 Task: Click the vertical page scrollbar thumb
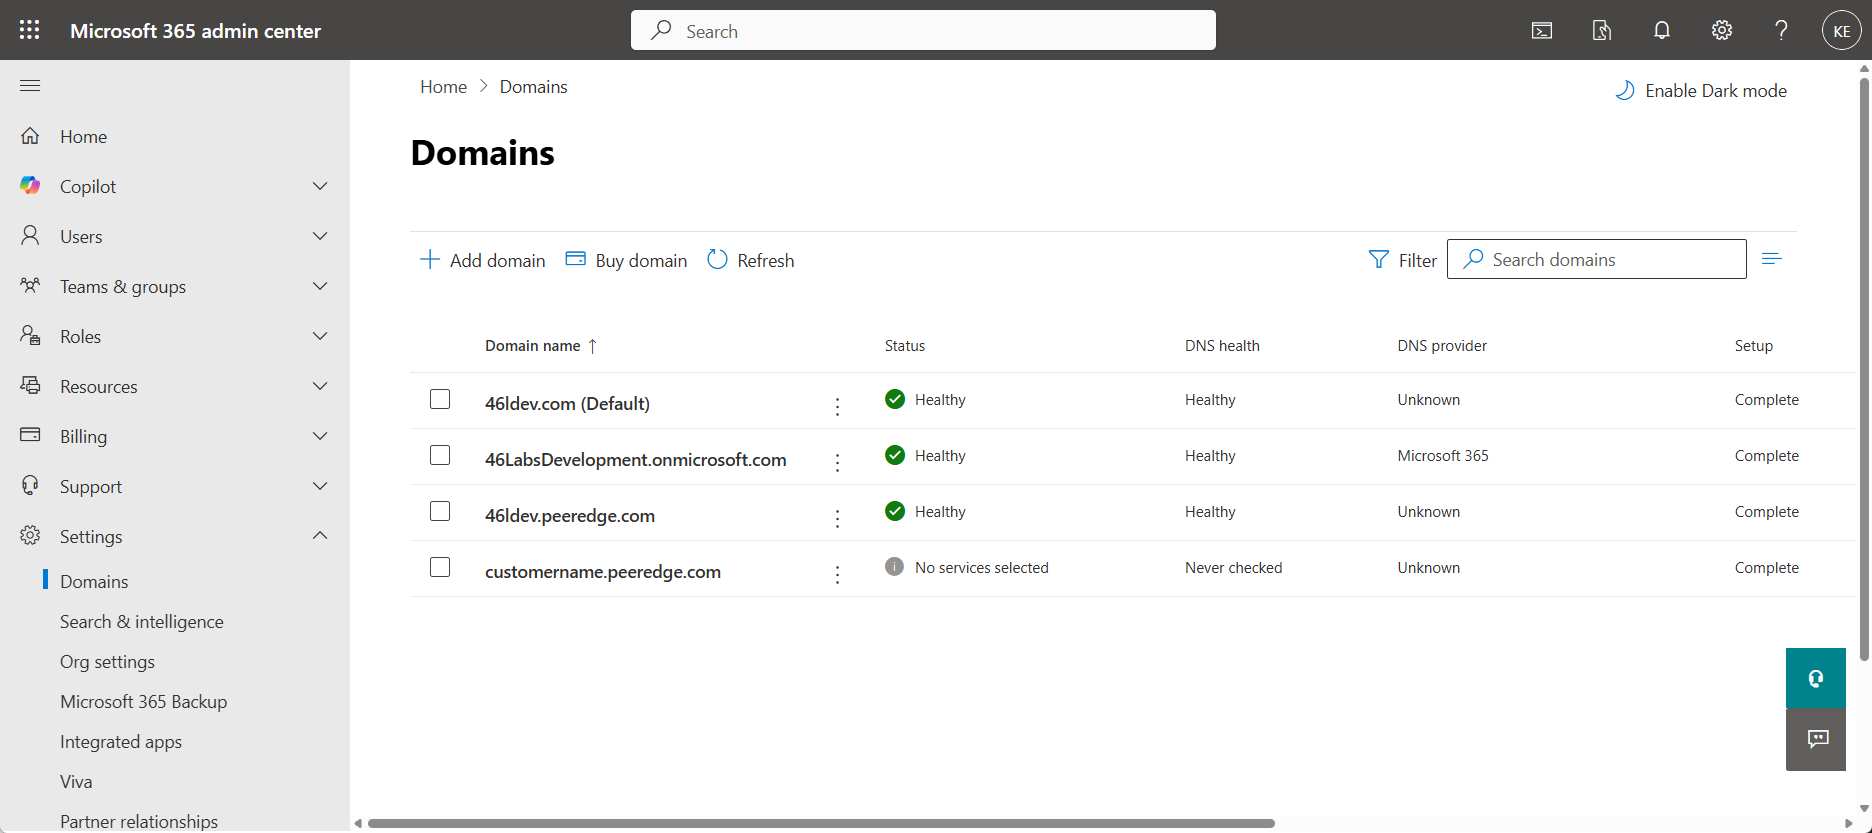(1864, 369)
